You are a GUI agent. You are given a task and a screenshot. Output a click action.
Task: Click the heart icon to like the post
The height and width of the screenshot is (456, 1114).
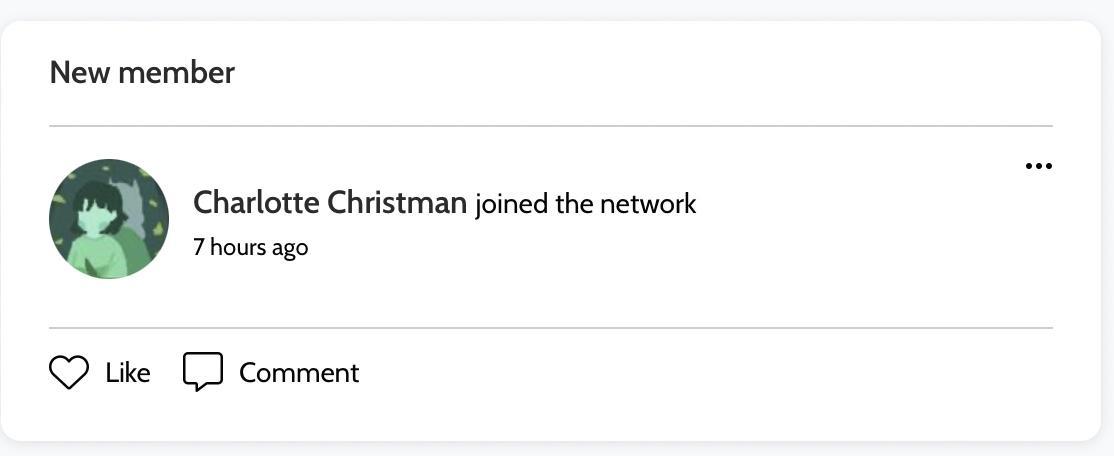(69, 373)
